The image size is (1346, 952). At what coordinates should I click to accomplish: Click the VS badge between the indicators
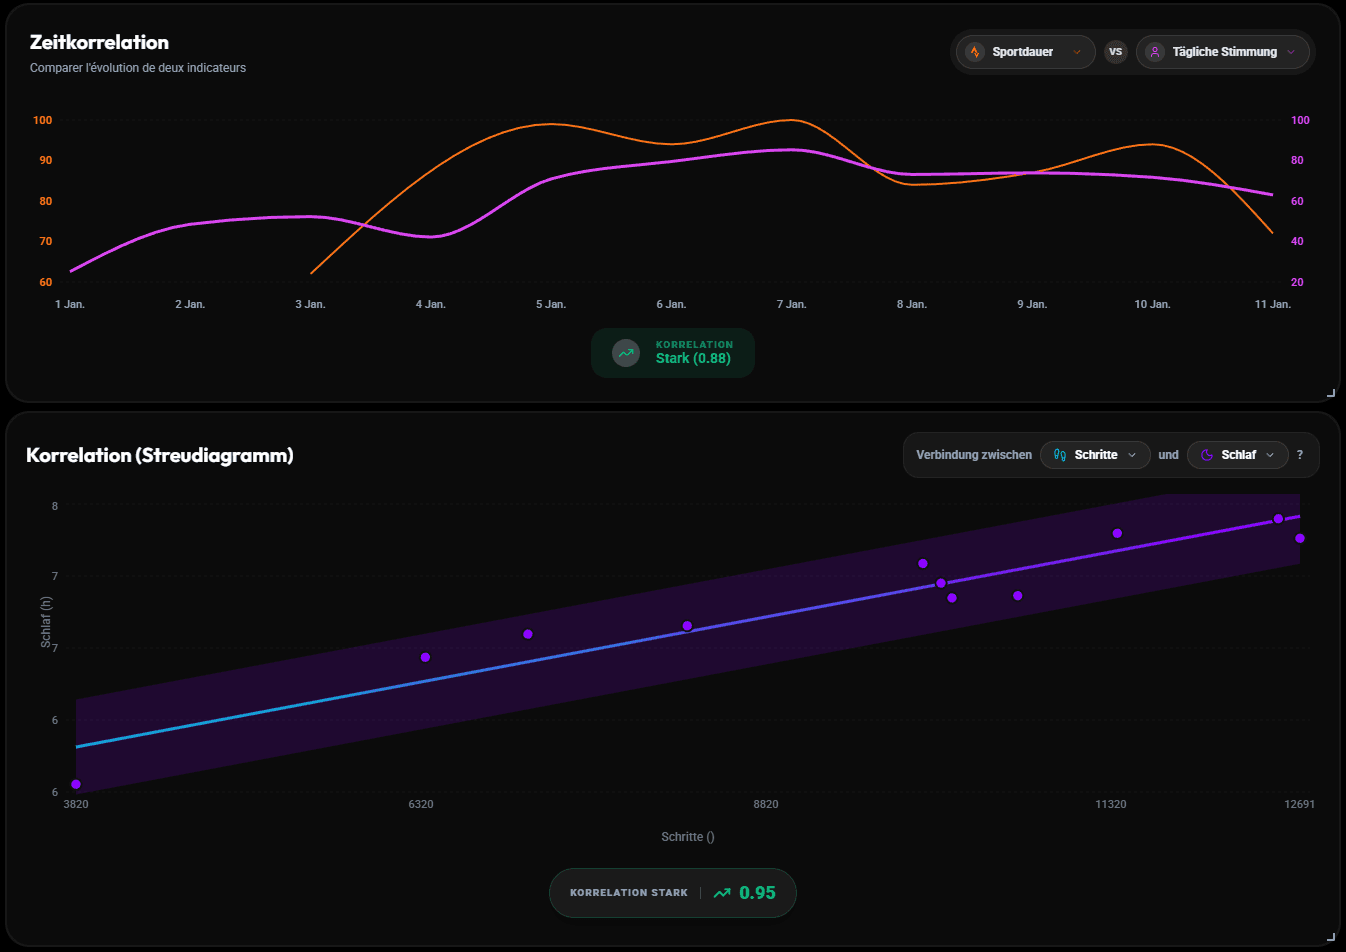(x=1116, y=52)
